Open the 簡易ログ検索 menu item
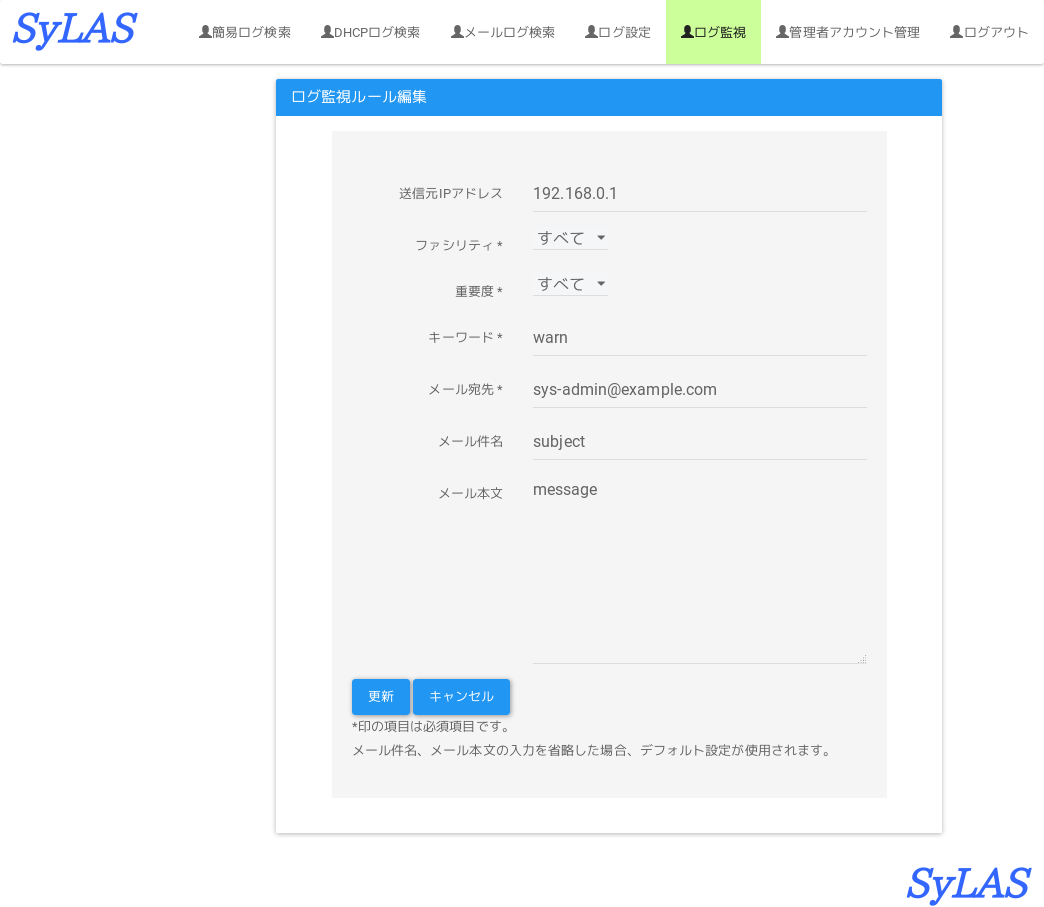The image size is (1044, 907). (x=245, y=32)
